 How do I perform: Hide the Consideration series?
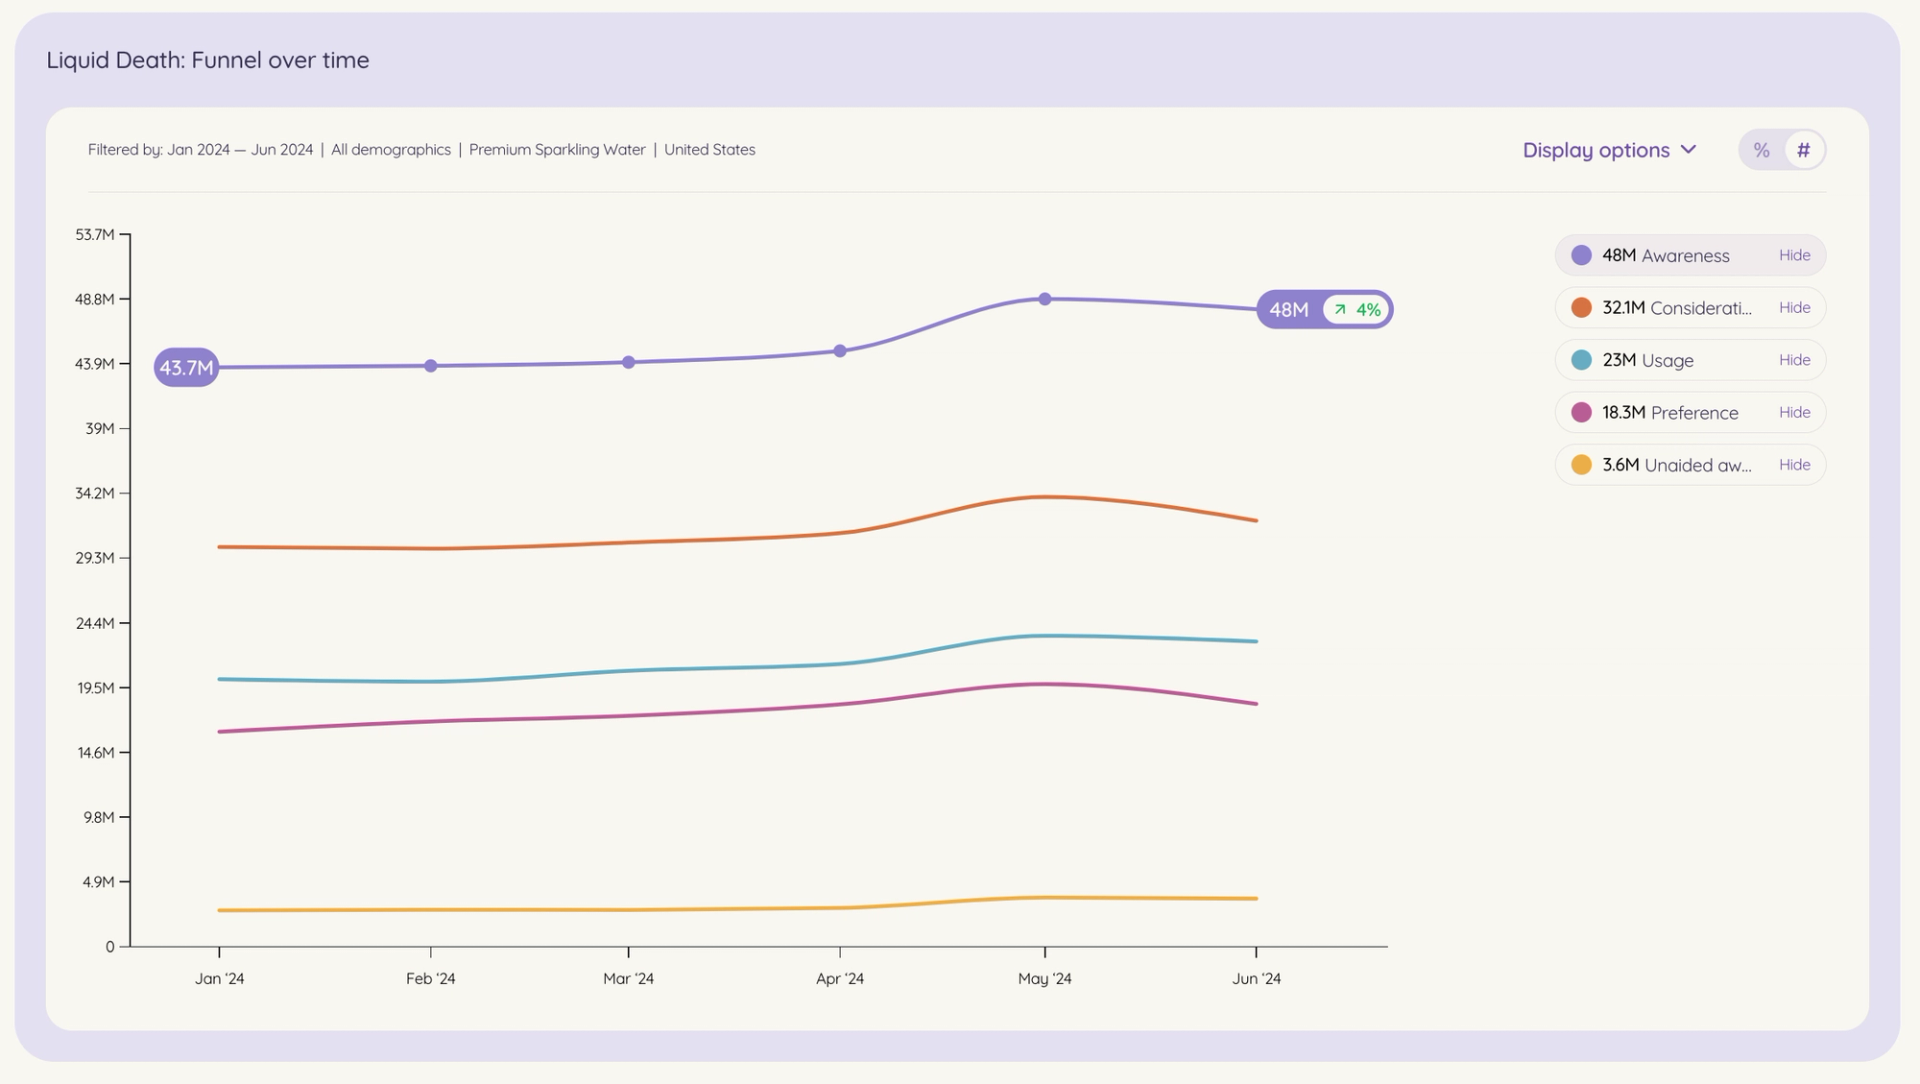pyautogui.click(x=1794, y=308)
